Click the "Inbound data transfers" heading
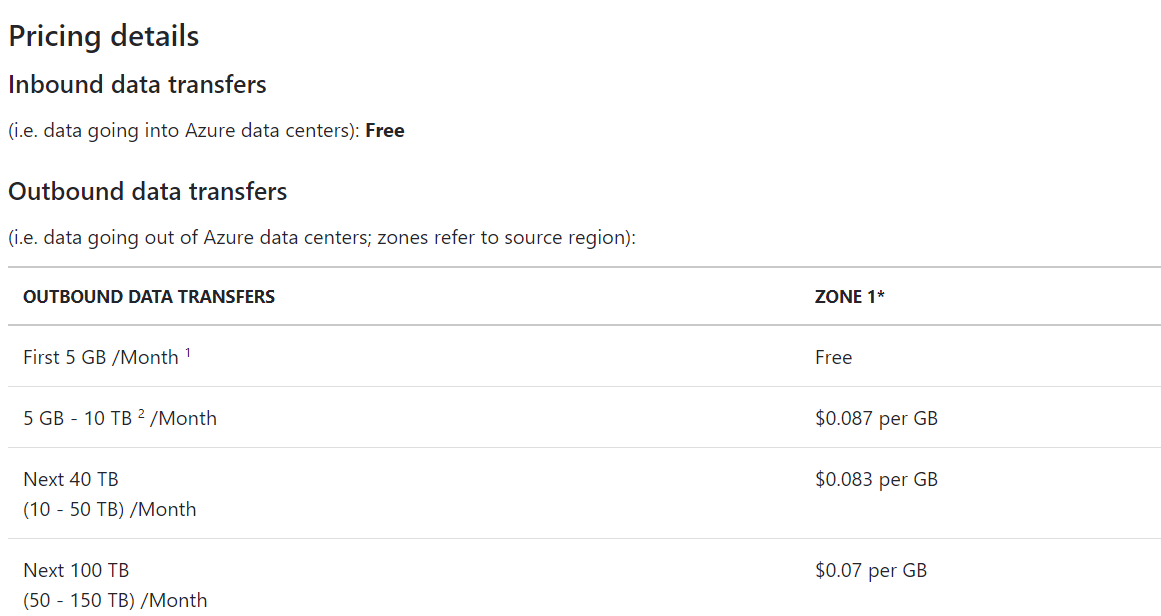Viewport: 1161px width, 616px height. 137,85
